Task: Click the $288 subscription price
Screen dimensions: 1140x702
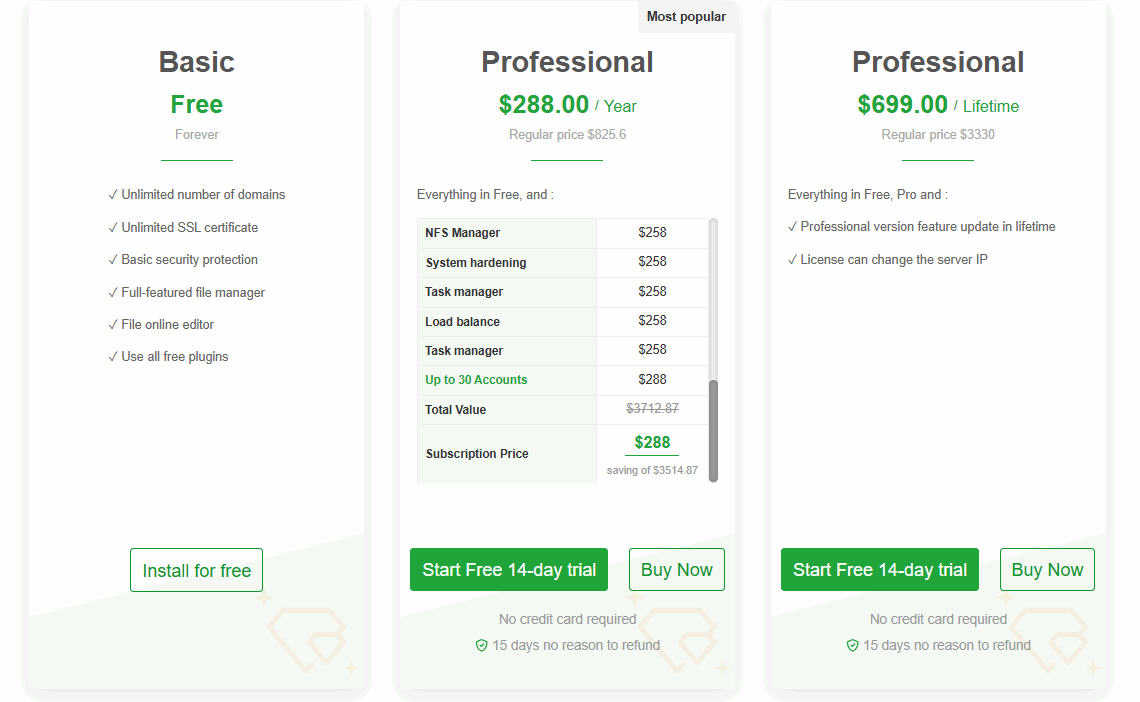Action: [652, 443]
